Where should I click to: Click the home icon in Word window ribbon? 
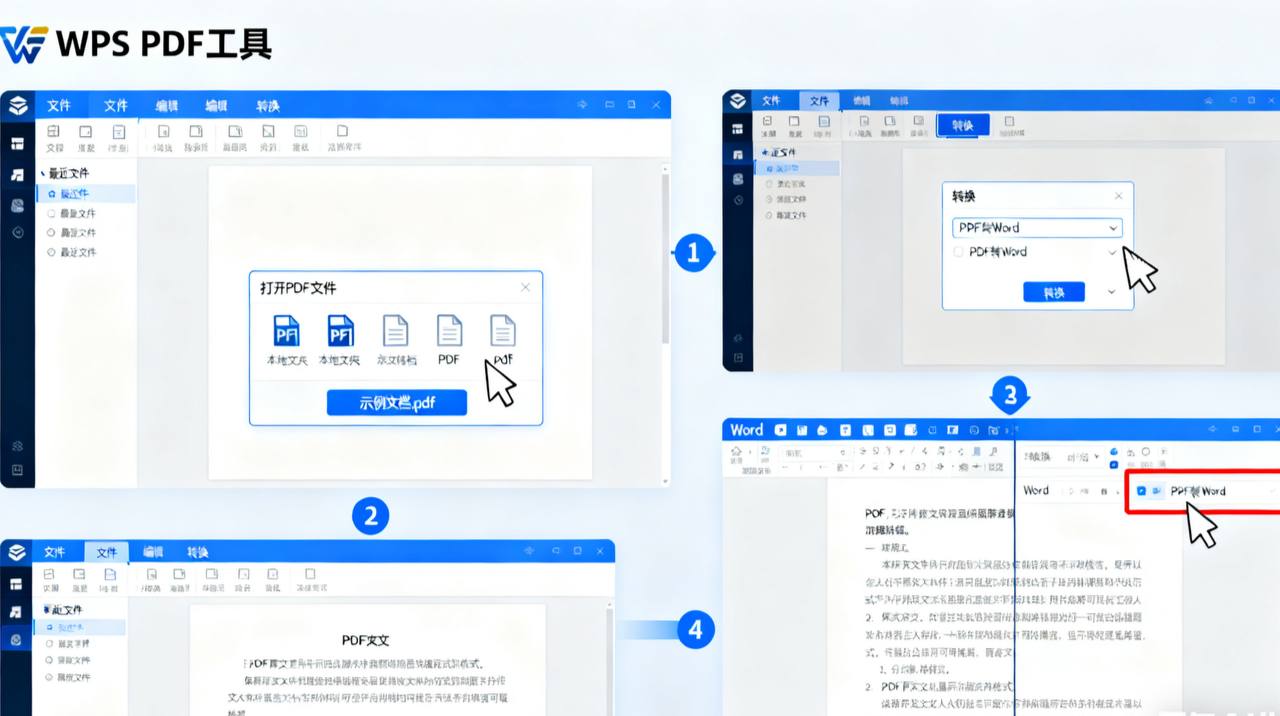click(736, 453)
